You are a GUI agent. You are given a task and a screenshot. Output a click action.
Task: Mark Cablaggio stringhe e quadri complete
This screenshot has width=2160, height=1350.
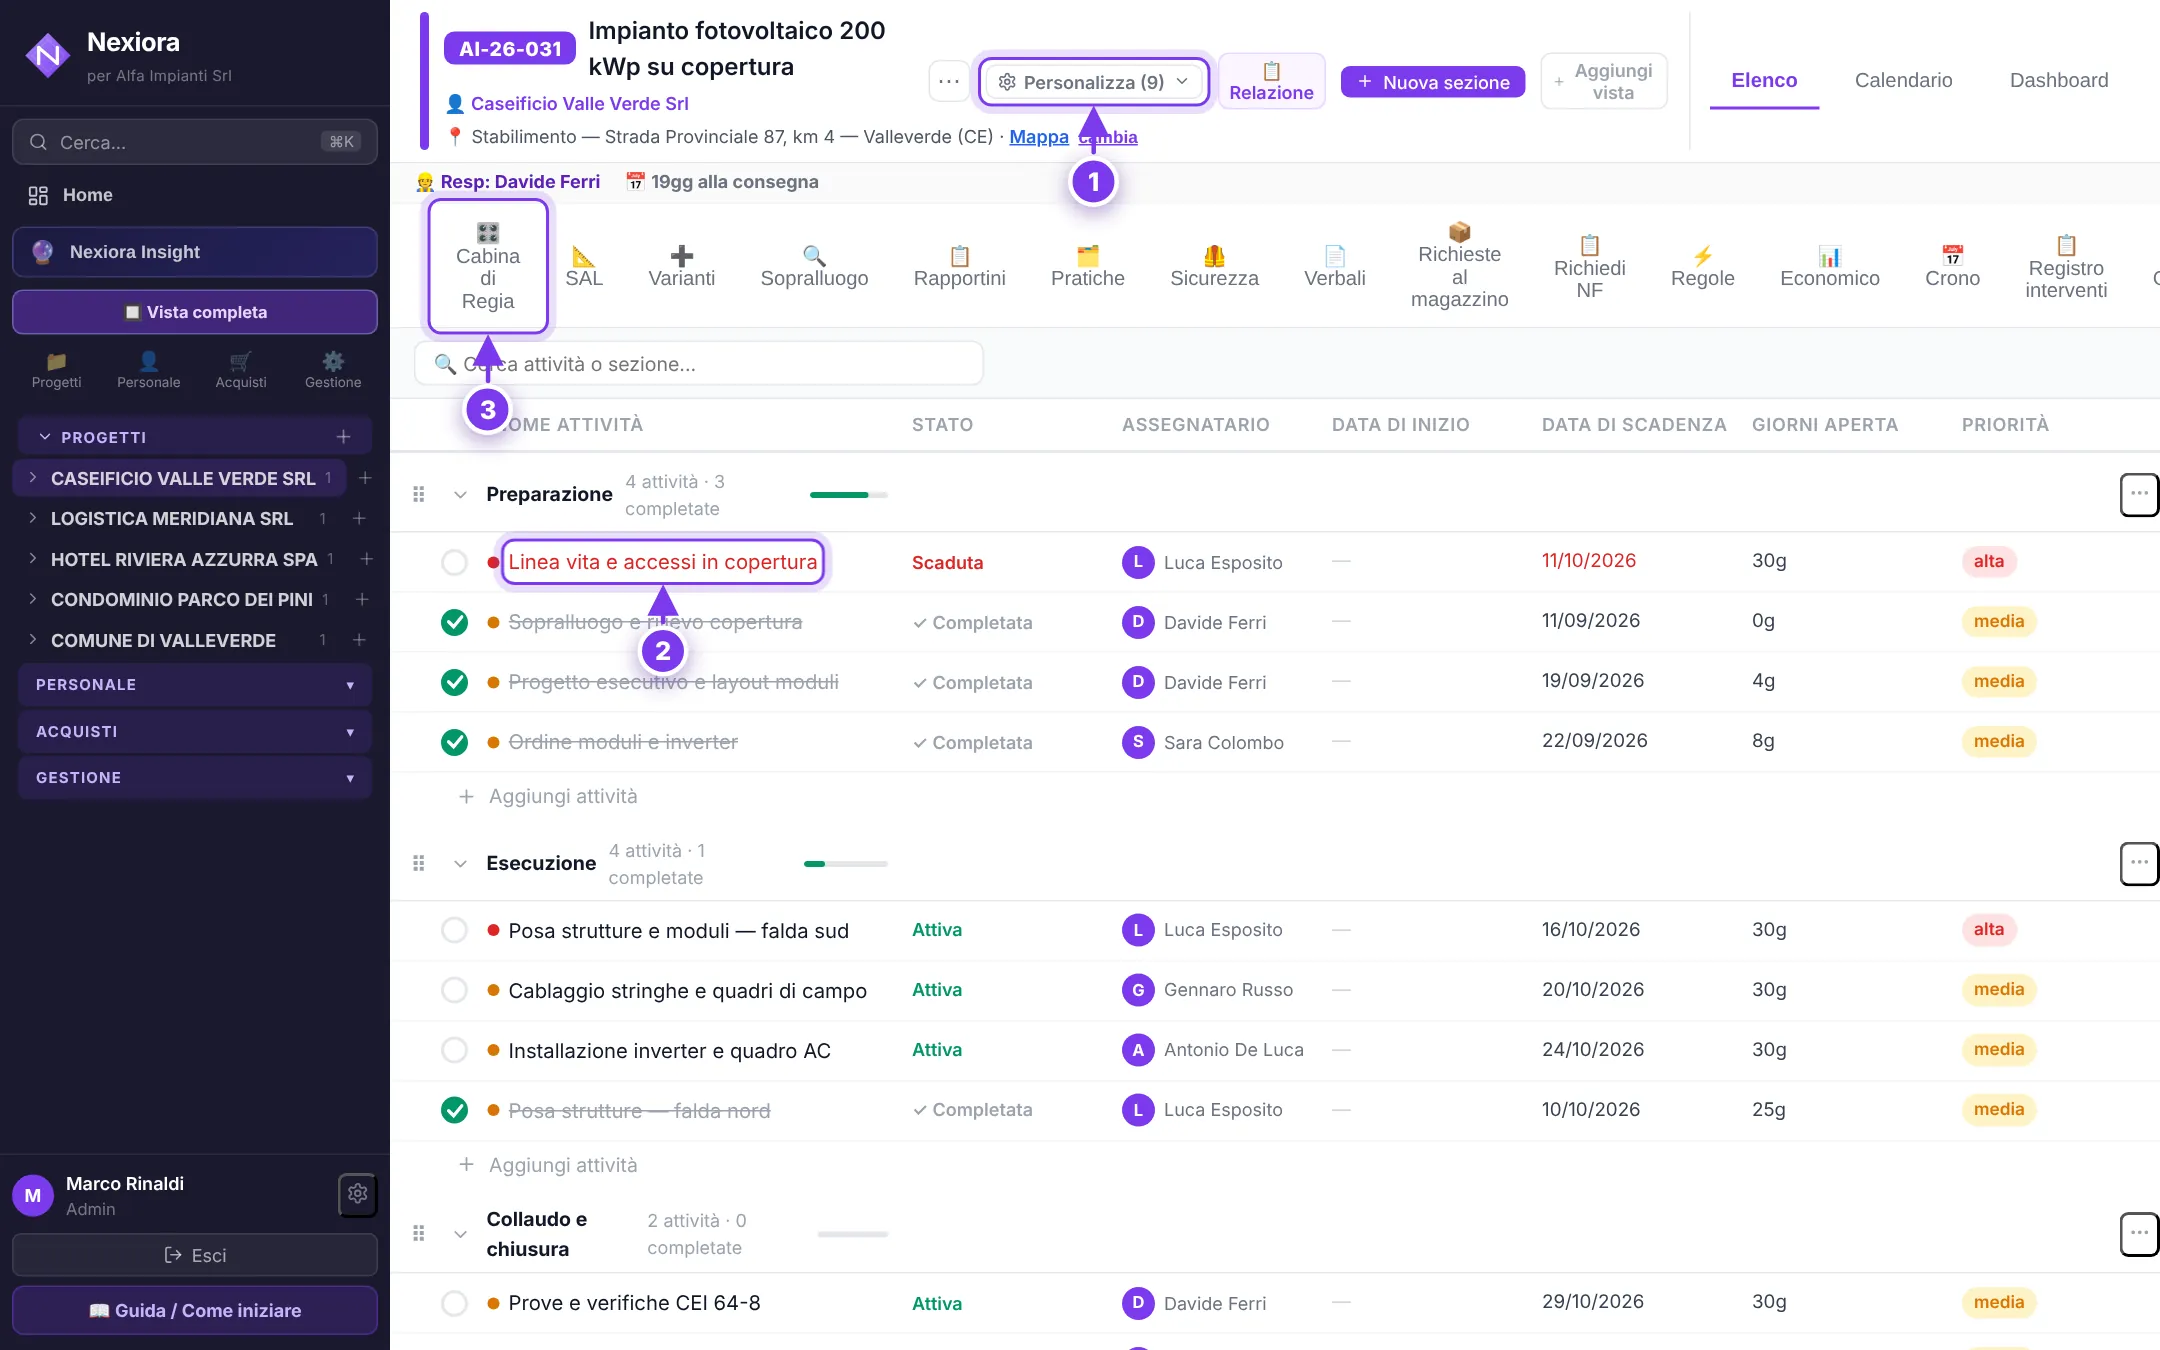click(x=454, y=990)
